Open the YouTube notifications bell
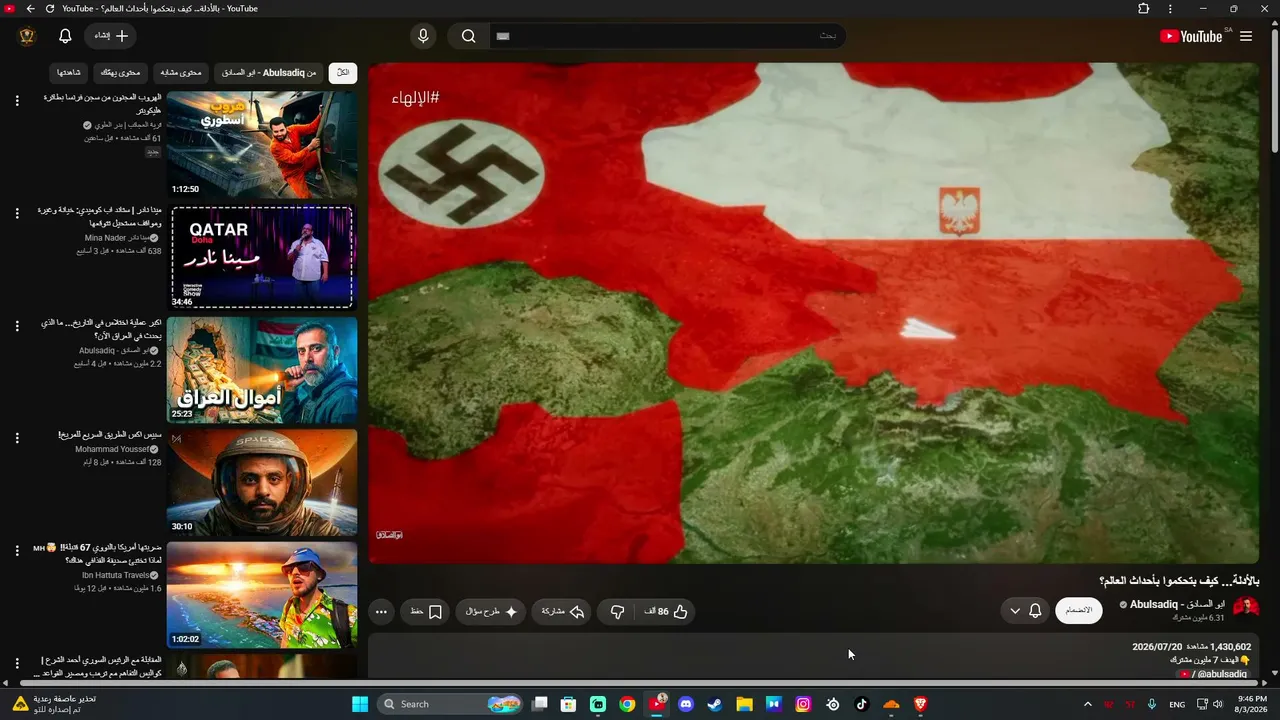Image resolution: width=1280 pixels, height=720 pixels. click(x=65, y=36)
